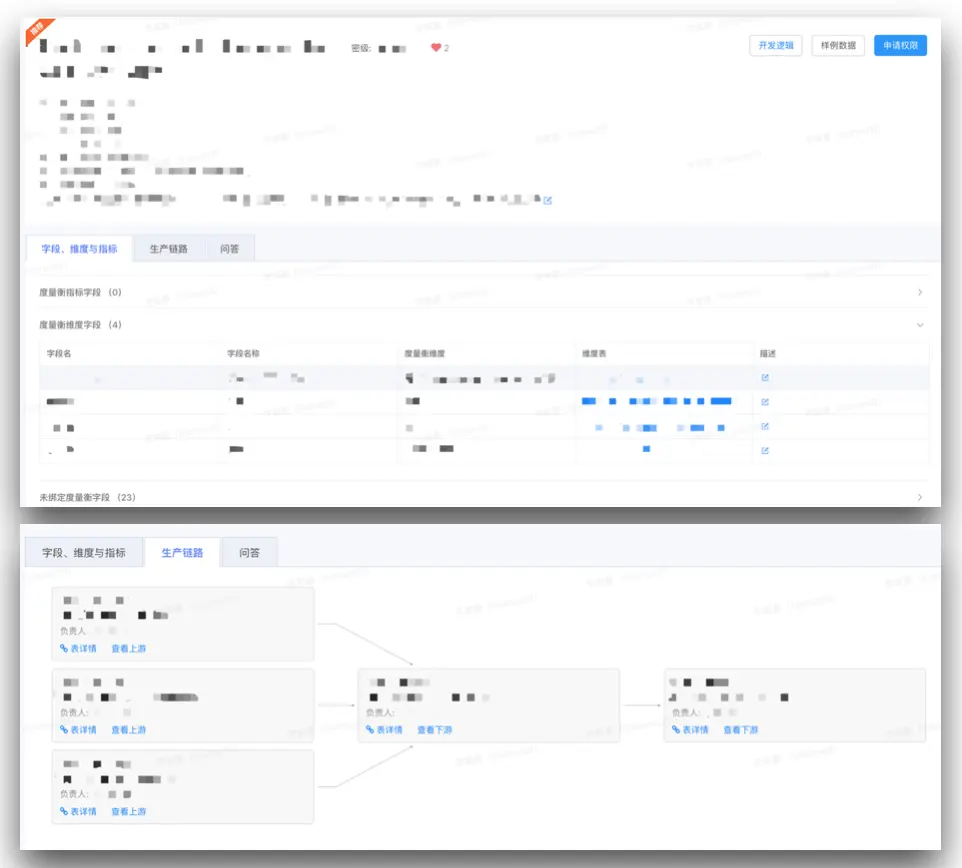Open 样例数据 sample data

pos(838,45)
